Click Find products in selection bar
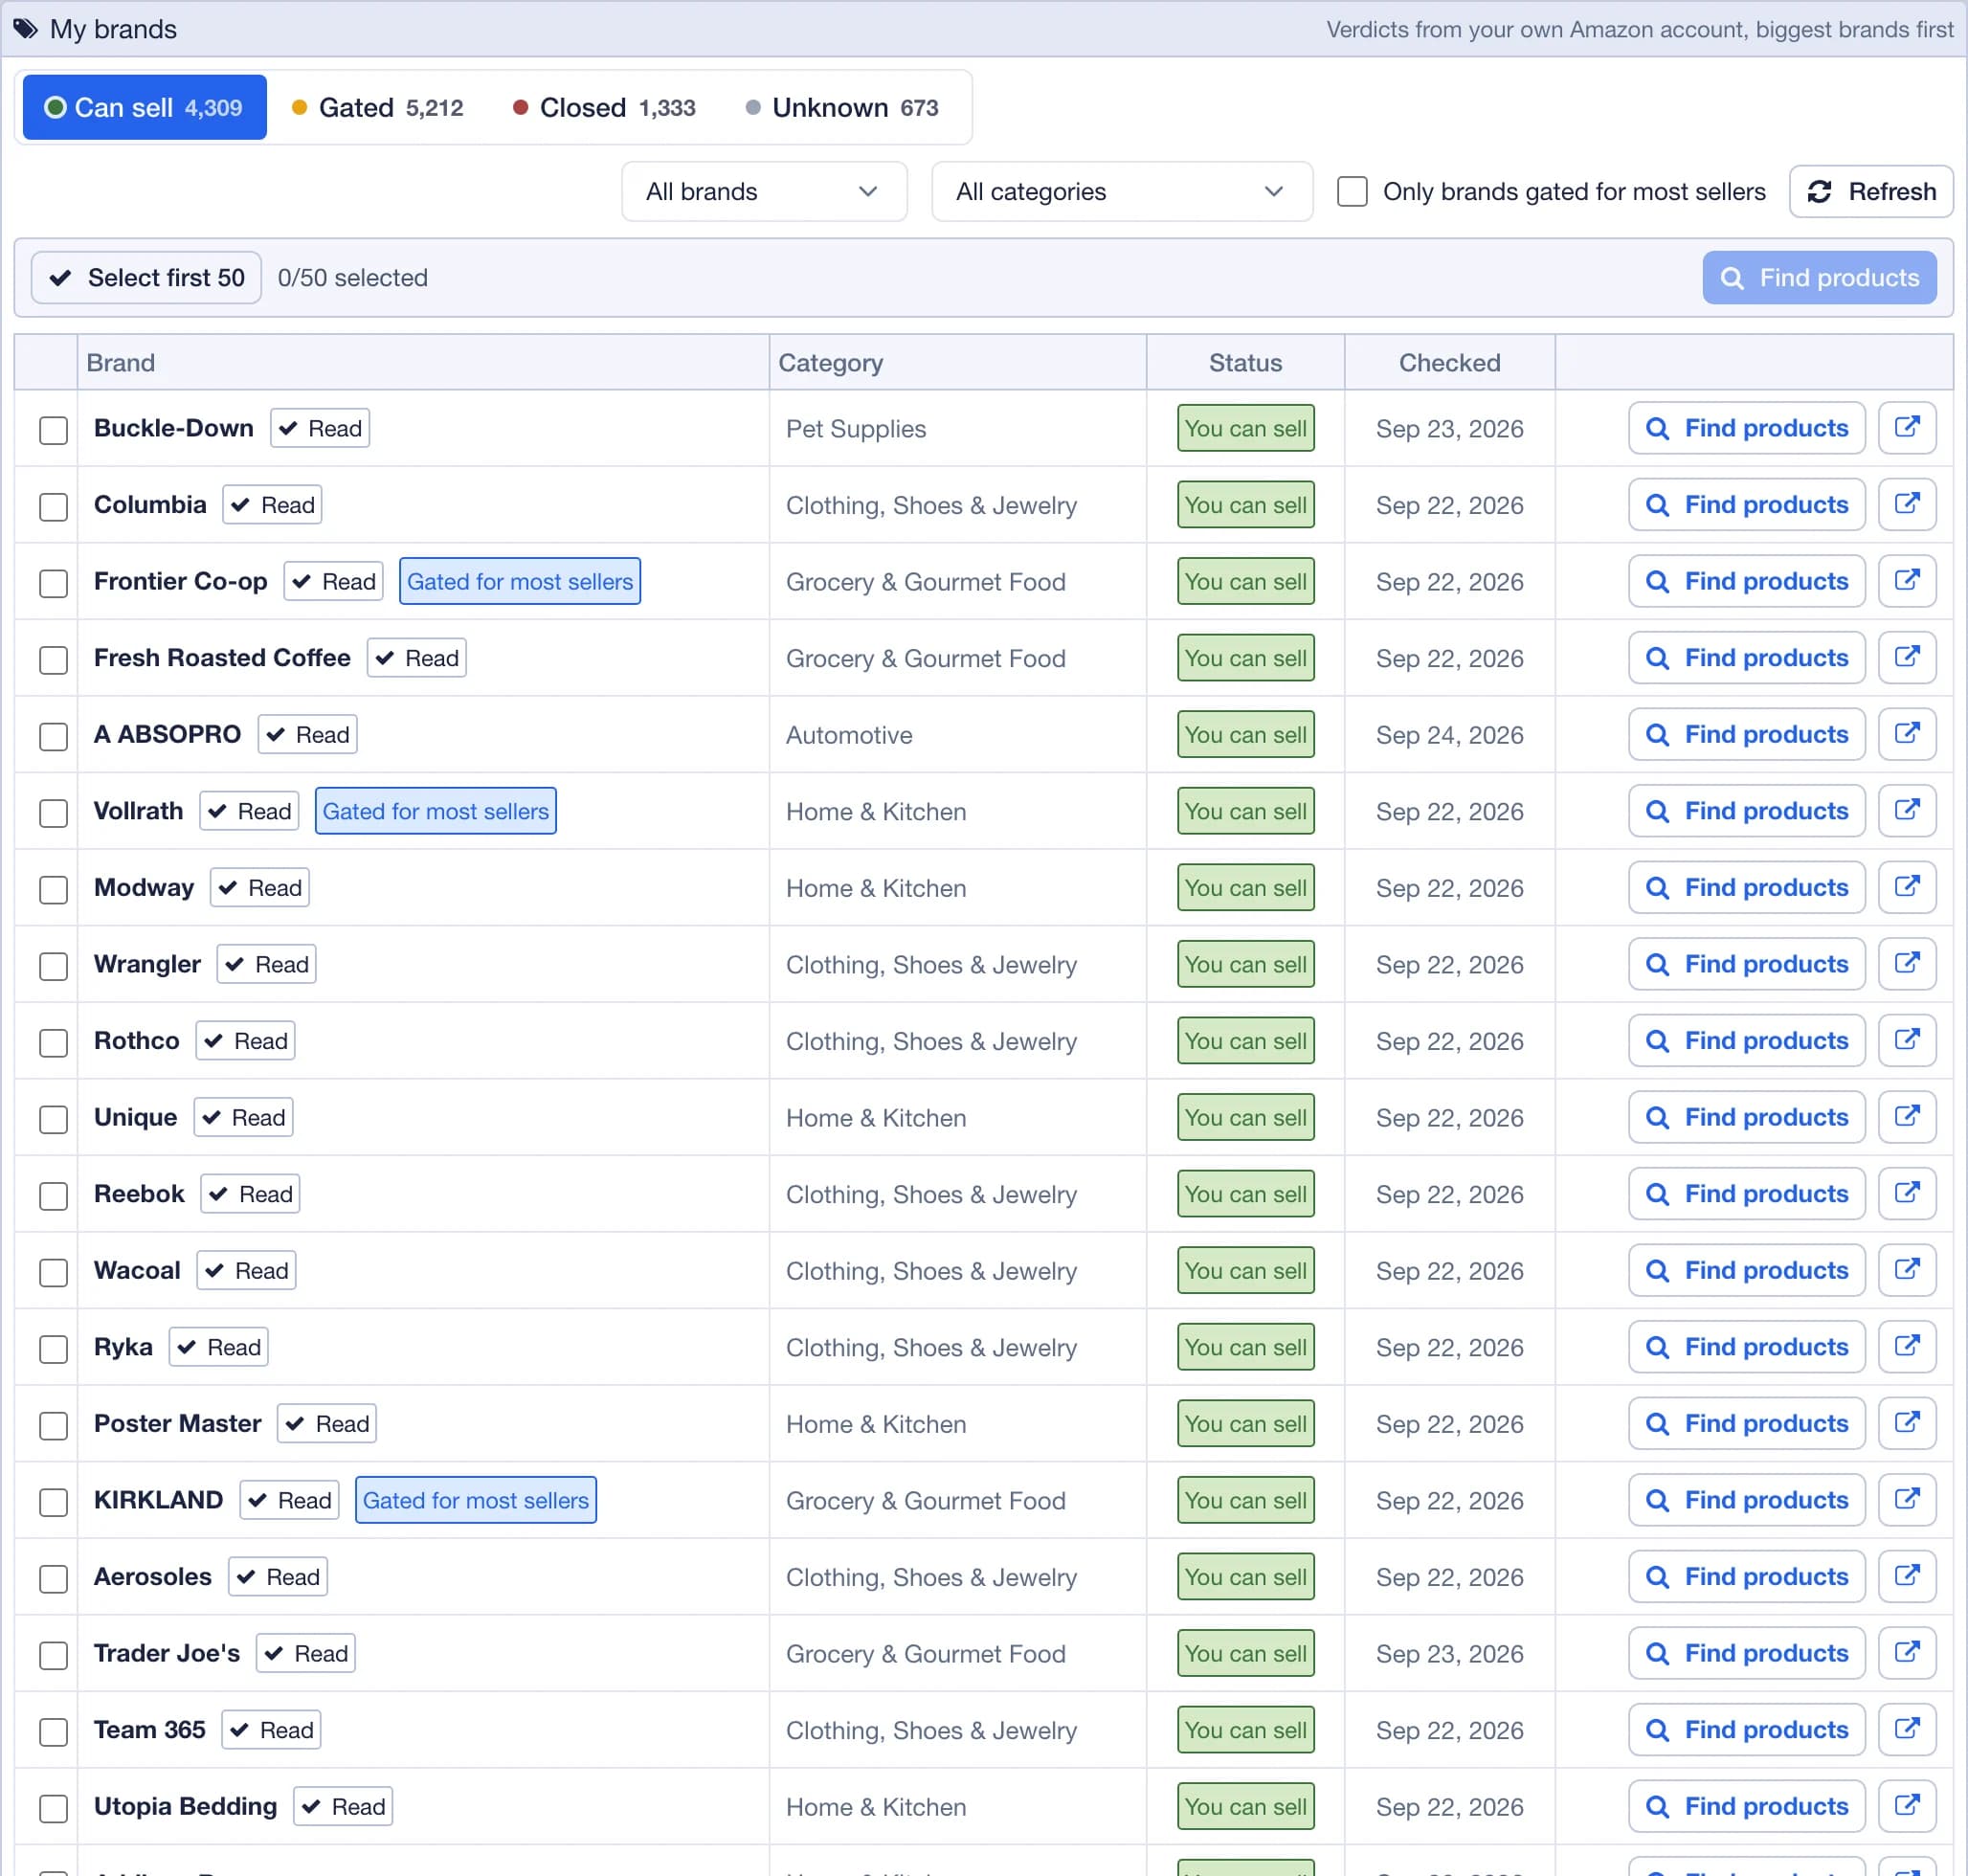This screenshot has height=1876, width=1968. click(x=1819, y=277)
